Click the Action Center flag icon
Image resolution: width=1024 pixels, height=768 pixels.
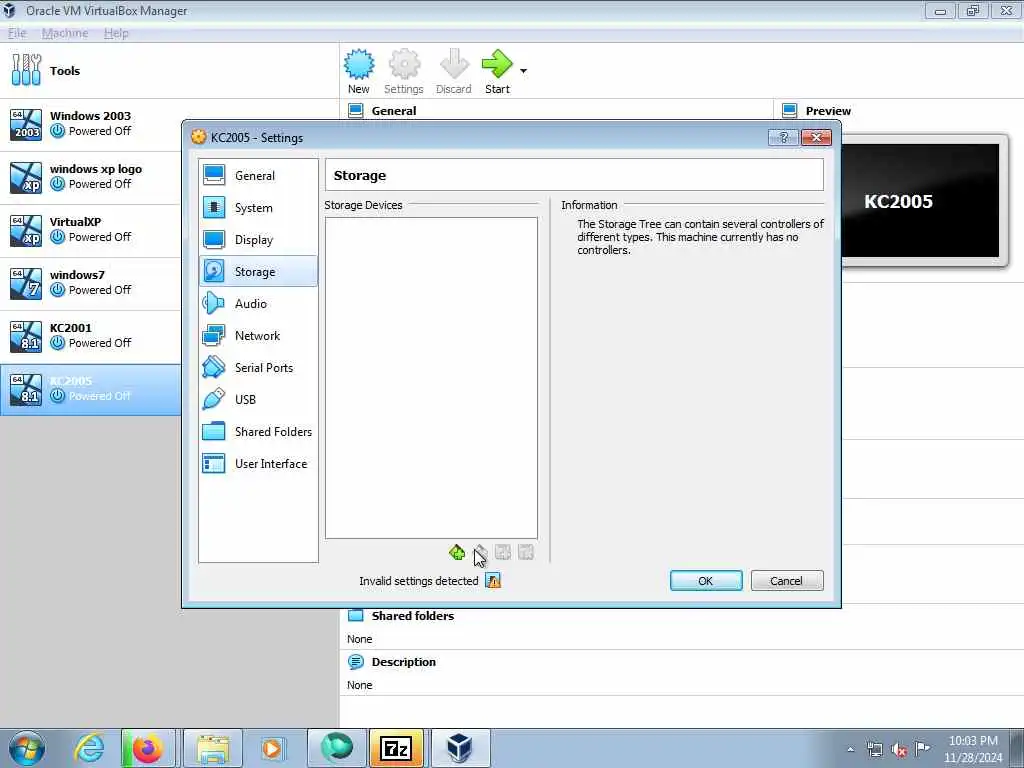922,749
